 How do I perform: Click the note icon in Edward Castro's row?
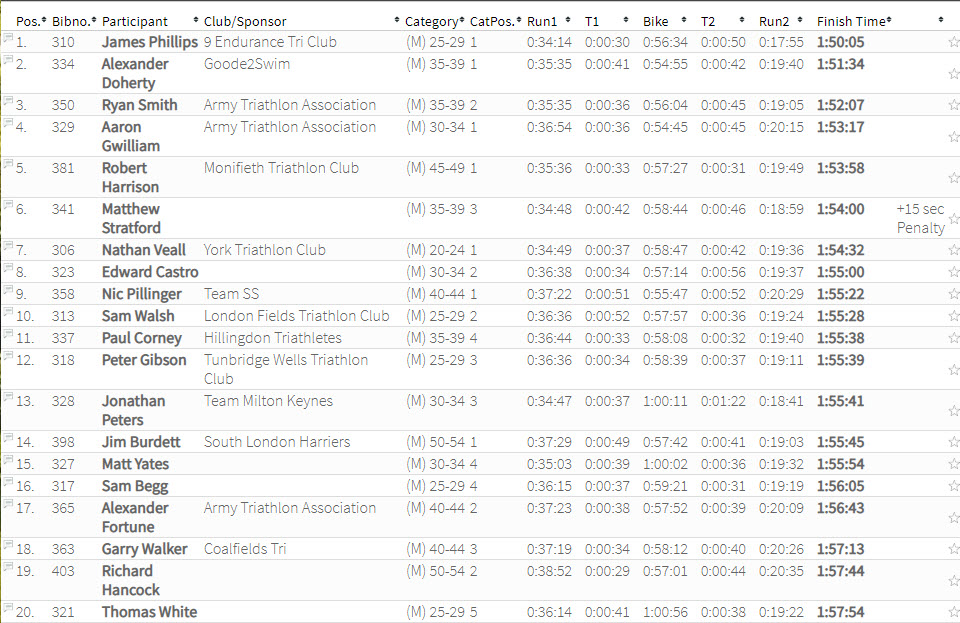(x=8, y=267)
